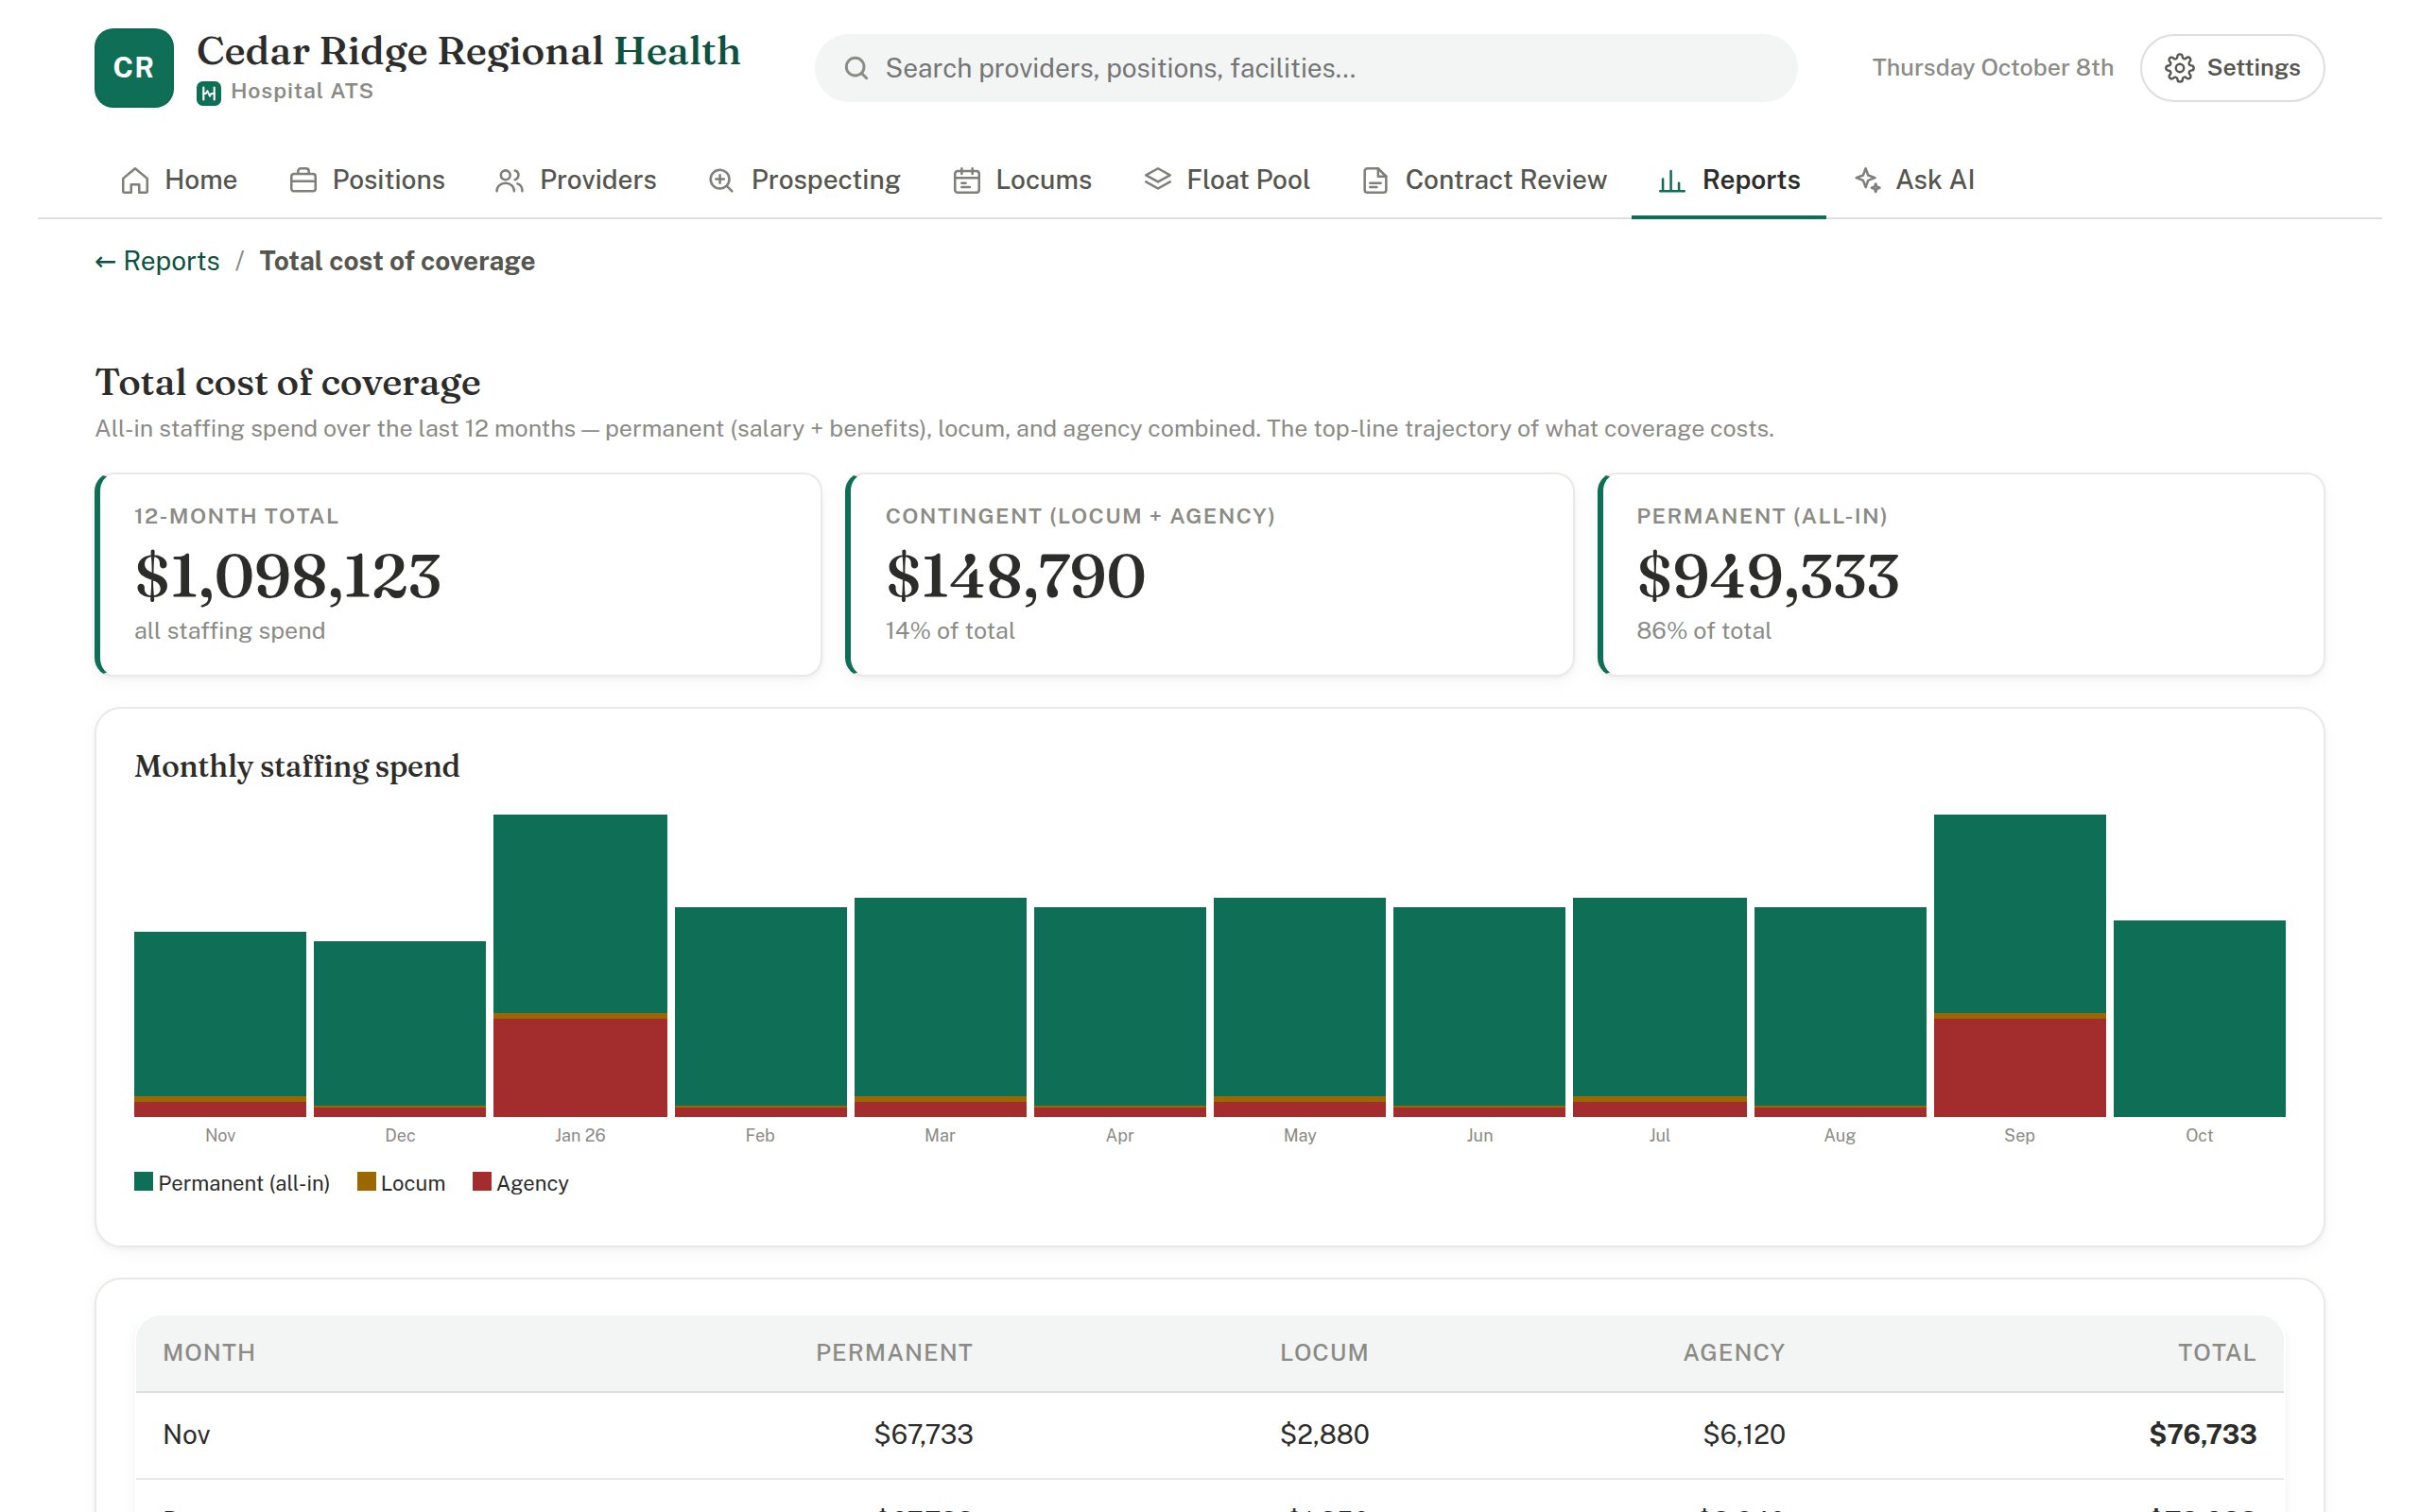Click the Settings gear icon
Screen dimensions: 2420x1512
click(x=2179, y=68)
